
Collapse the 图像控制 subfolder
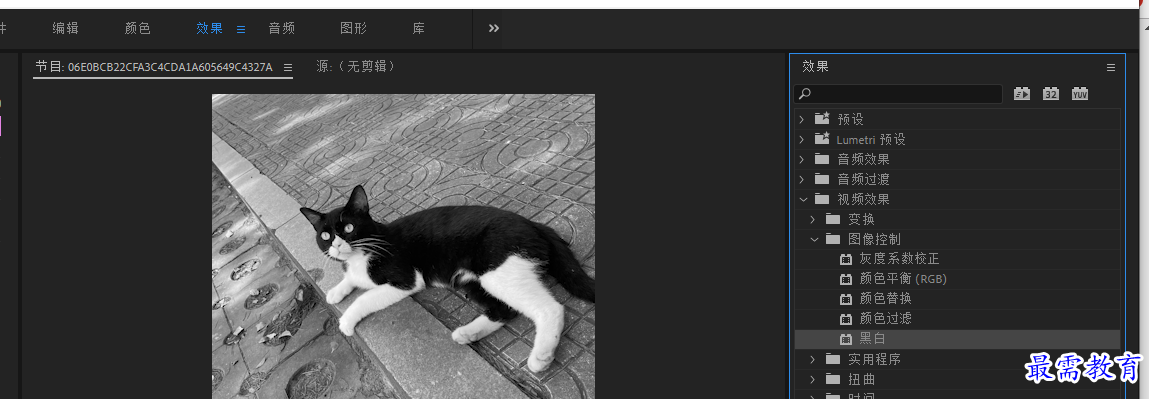click(x=813, y=239)
